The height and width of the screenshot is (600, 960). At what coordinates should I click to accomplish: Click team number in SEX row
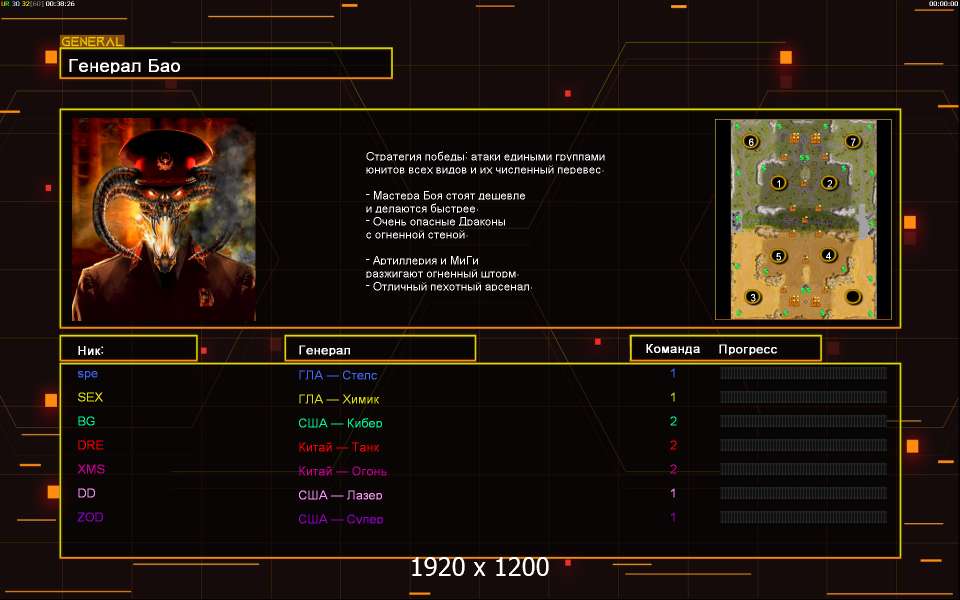673,397
